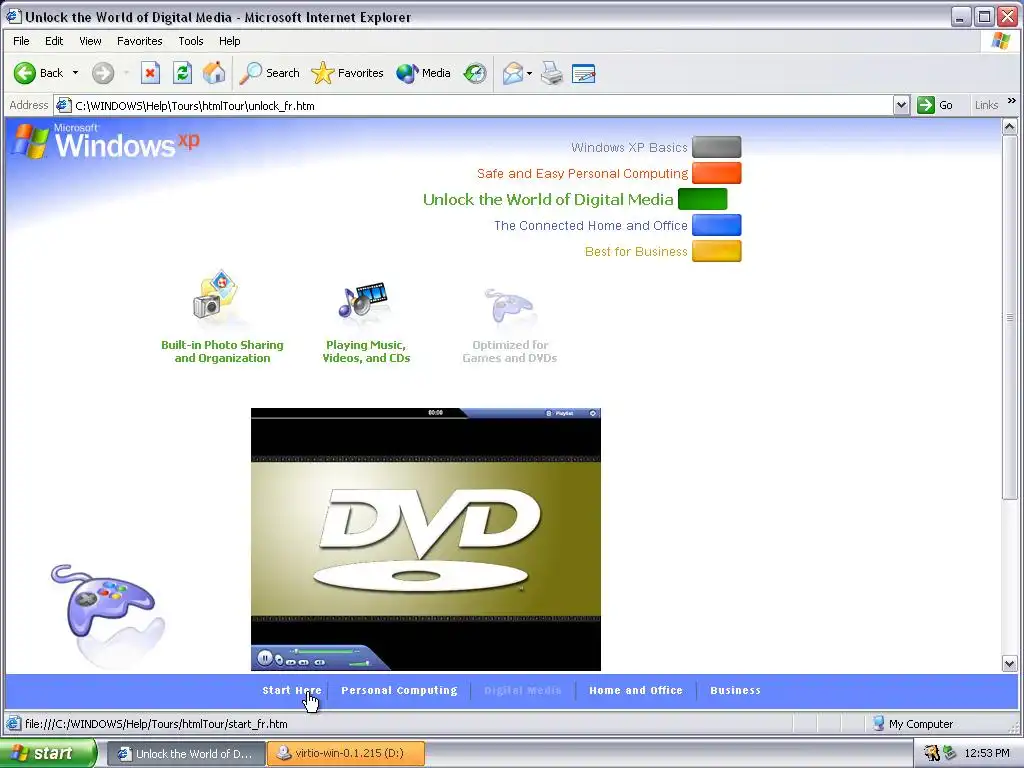Click the Mail envelope icon
This screenshot has width=1024, height=768.
pyautogui.click(x=513, y=73)
